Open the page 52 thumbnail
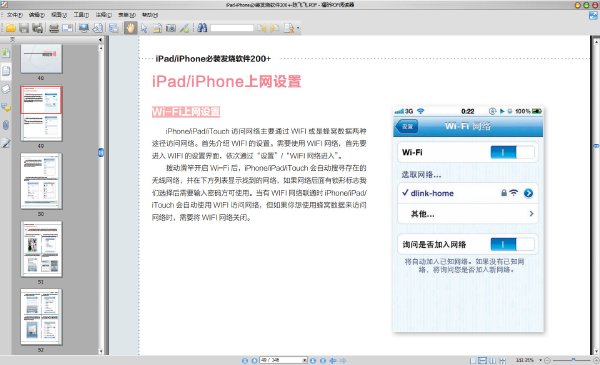The height and width of the screenshot is (365, 600). tap(41, 317)
